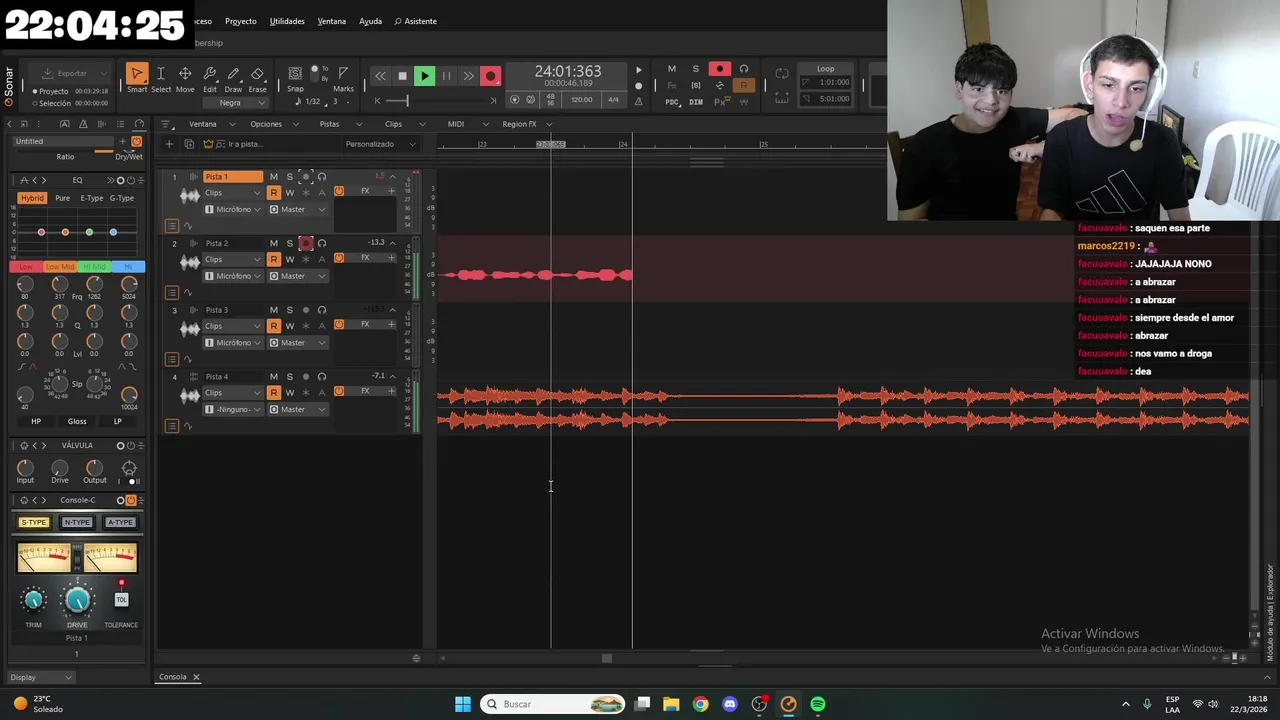Mute Pista 2

(x=273, y=243)
